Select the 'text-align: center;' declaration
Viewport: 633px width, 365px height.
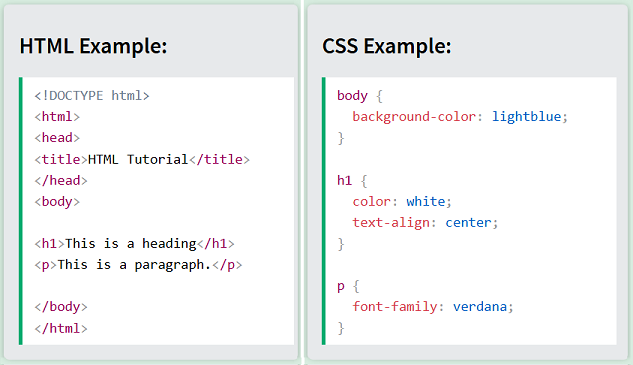pyautogui.click(x=425, y=222)
